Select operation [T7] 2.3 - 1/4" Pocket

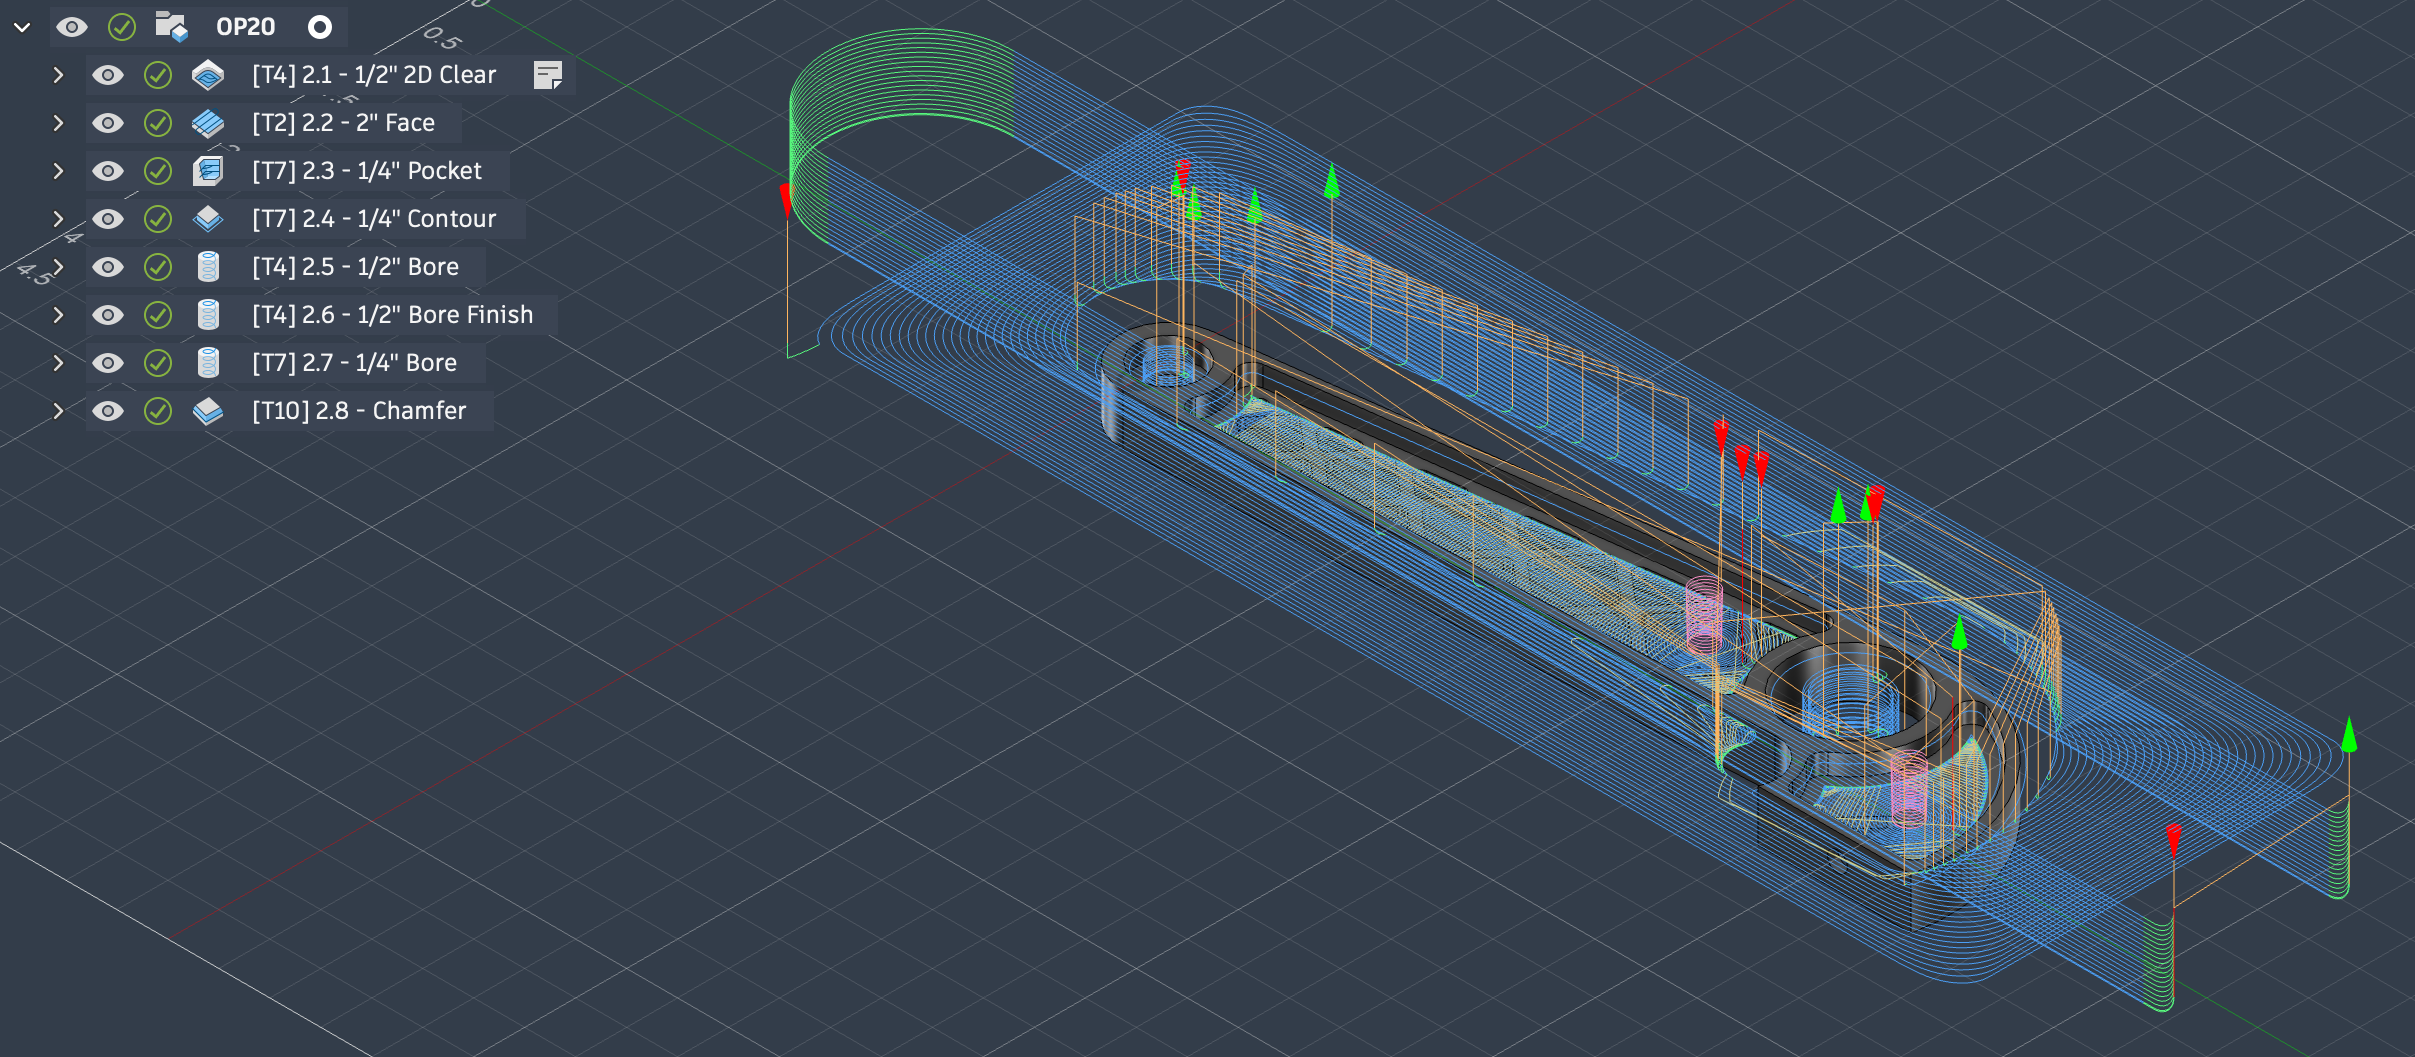pyautogui.click(x=367, y=171)
